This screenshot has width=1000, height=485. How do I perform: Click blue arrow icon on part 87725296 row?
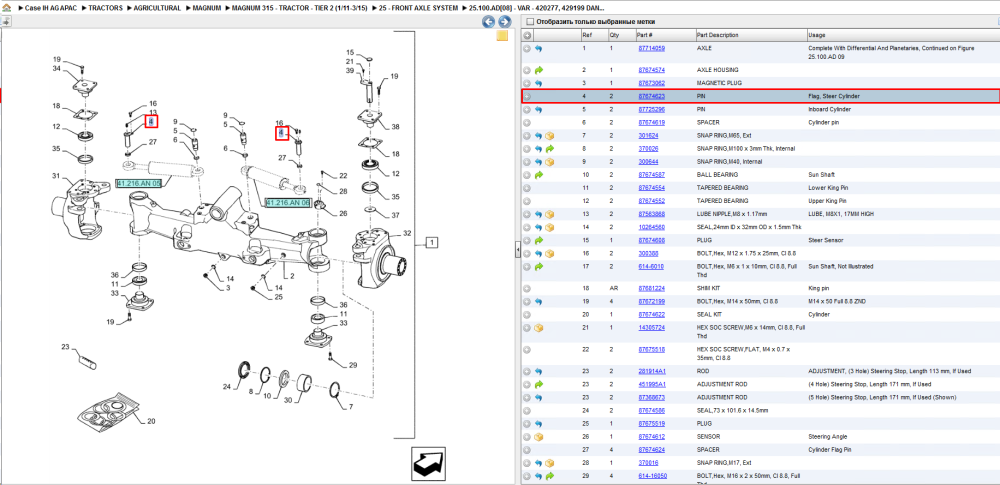[x=538, y=109]
